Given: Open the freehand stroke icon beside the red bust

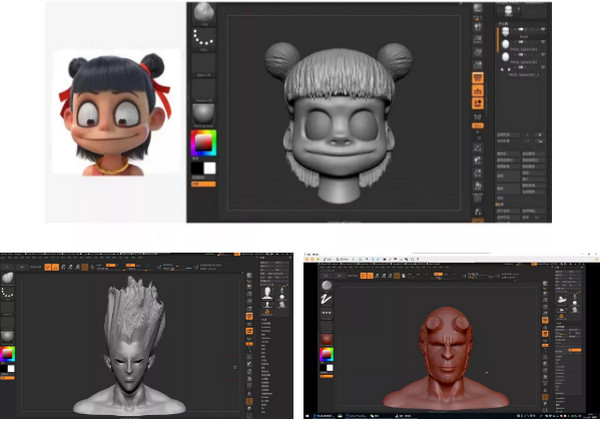Looking at the screenshot, I should (324, 299).
